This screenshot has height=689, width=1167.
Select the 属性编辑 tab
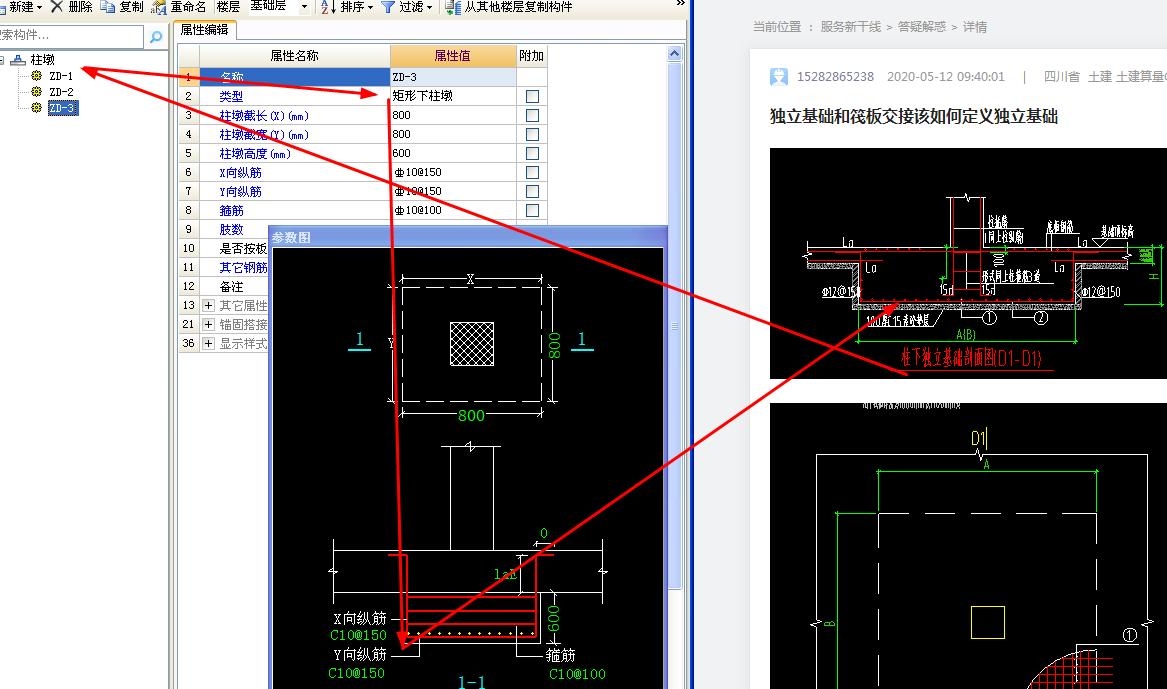tap(205, 30)
